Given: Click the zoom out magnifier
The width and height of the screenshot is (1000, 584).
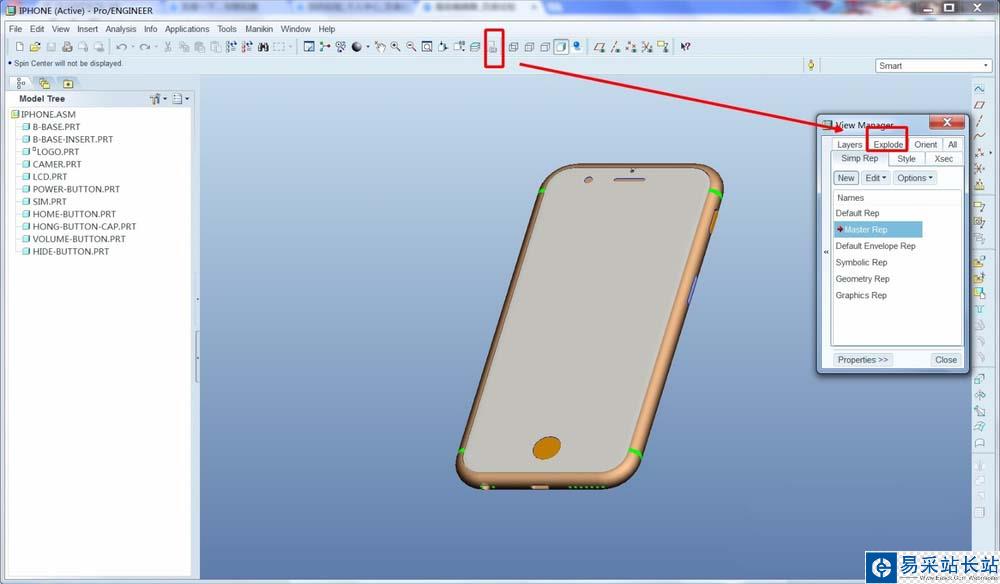Looking at the screenshot, I should tap(411, 47).
